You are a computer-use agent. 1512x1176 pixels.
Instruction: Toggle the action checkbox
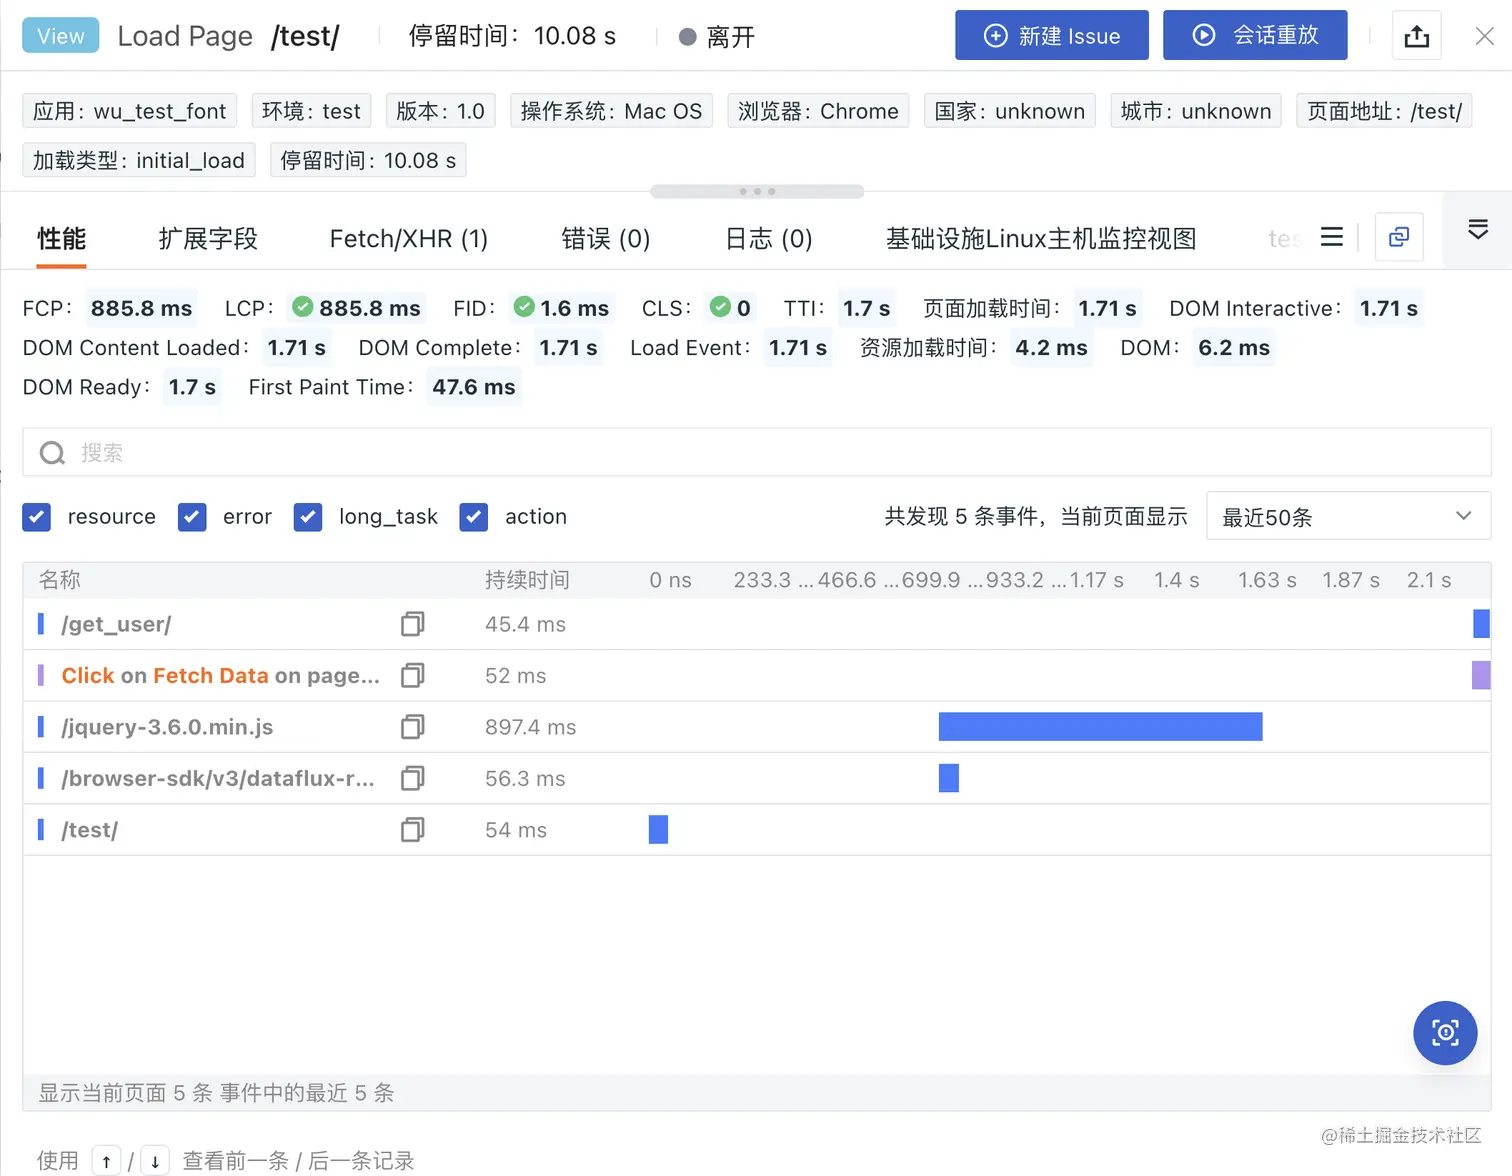point(474,517)
